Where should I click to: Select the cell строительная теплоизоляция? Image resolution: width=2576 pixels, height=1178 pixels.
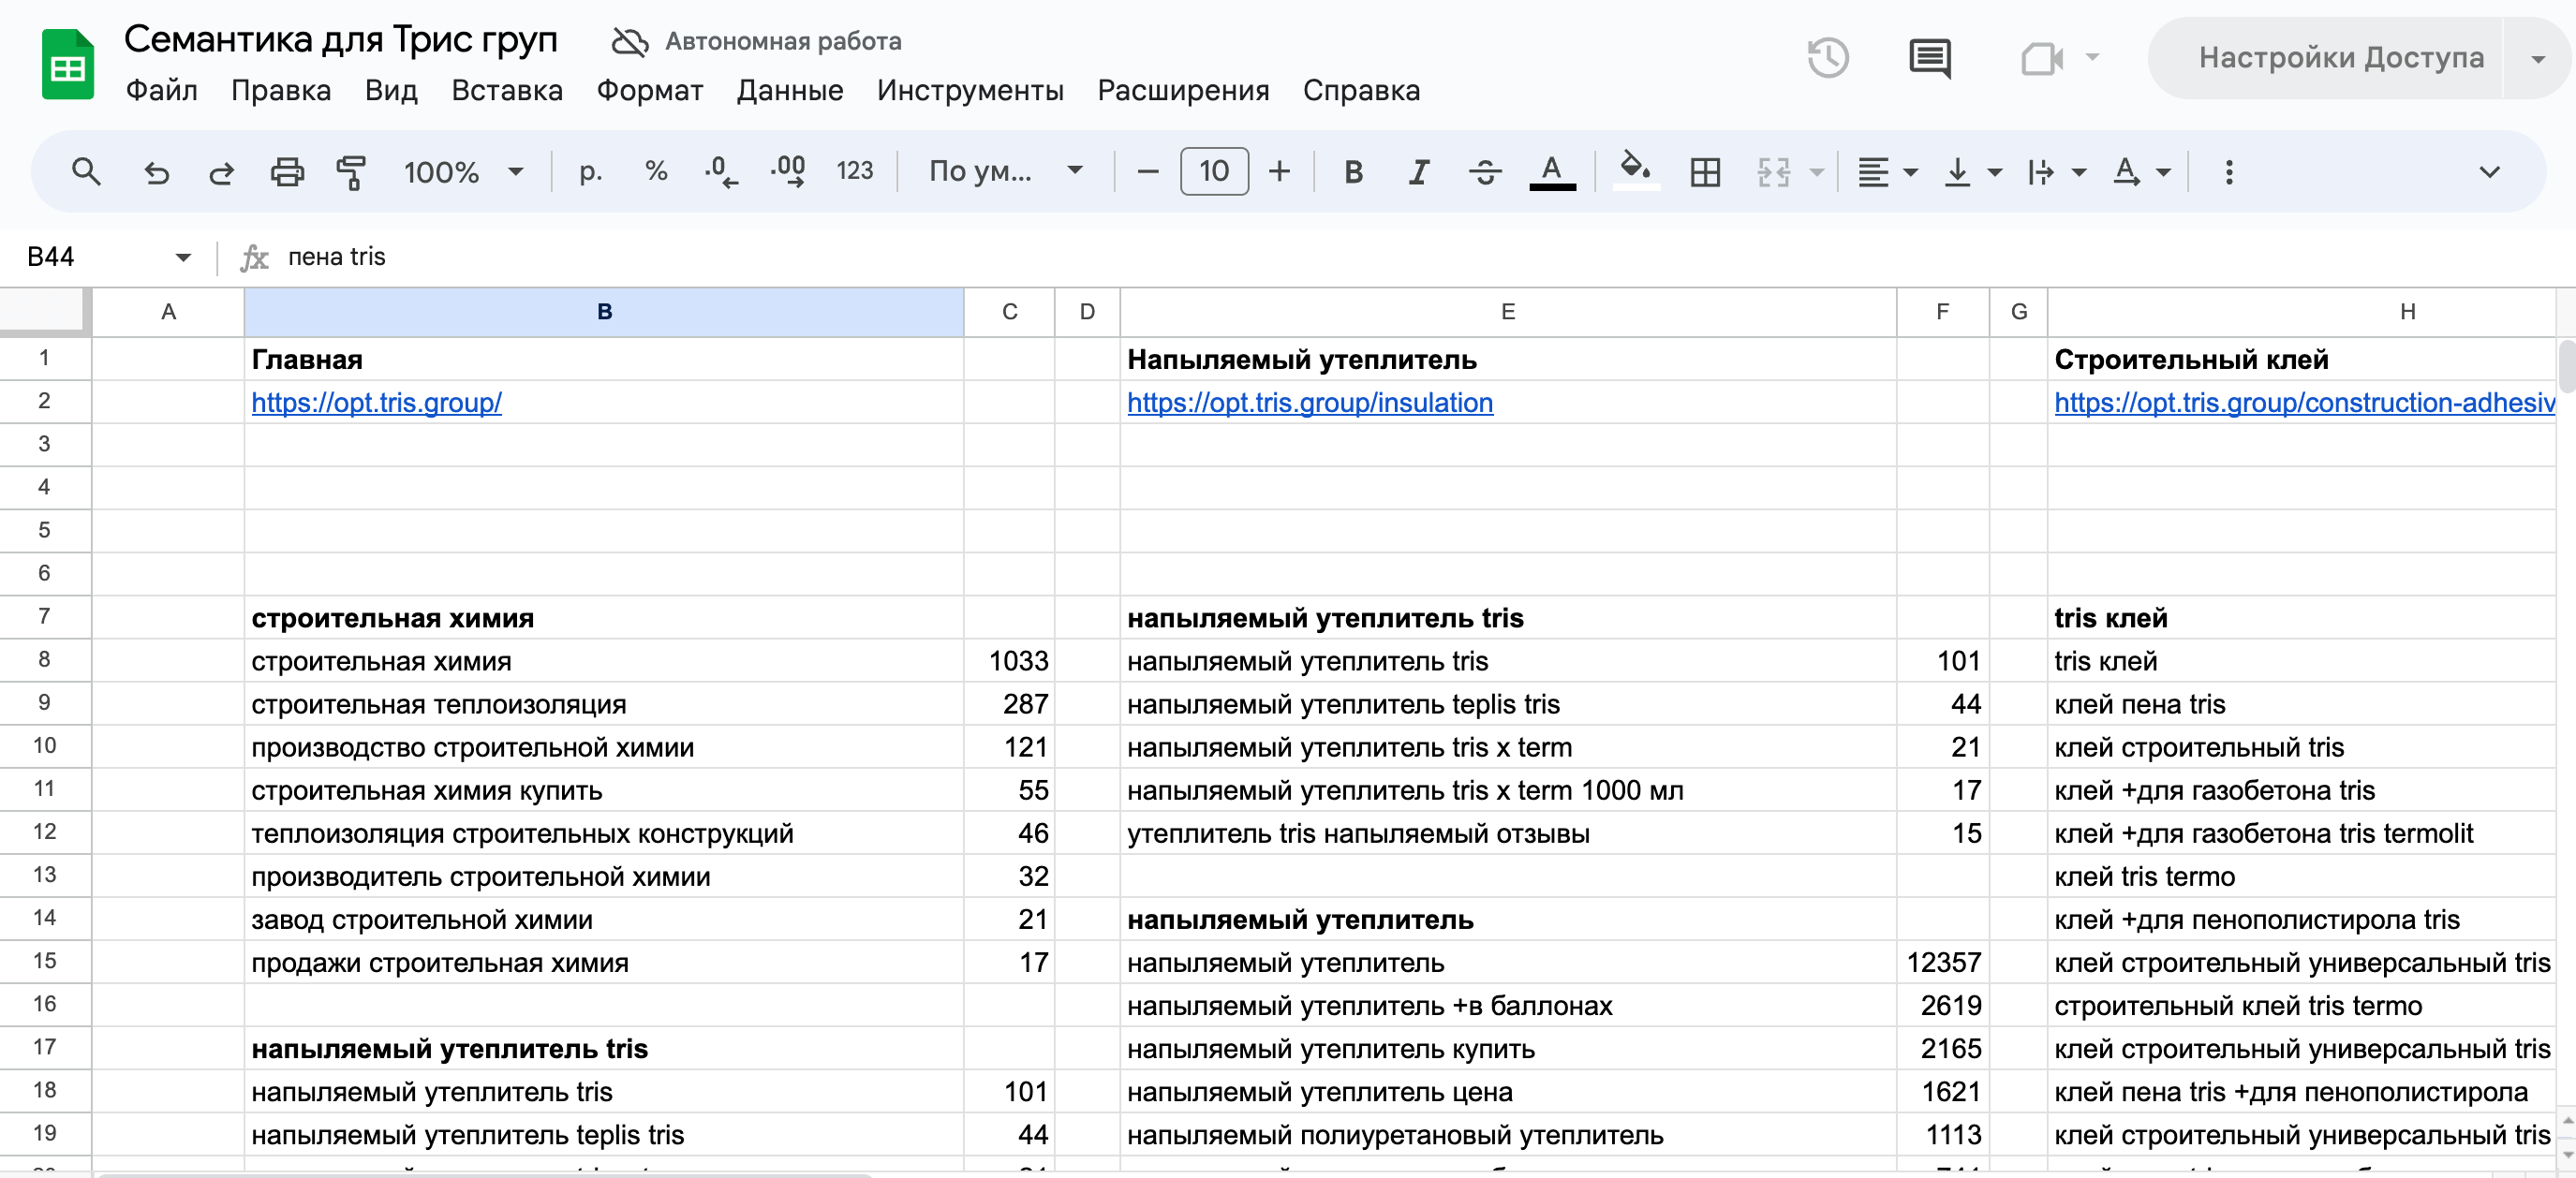[x=604, y=704]
